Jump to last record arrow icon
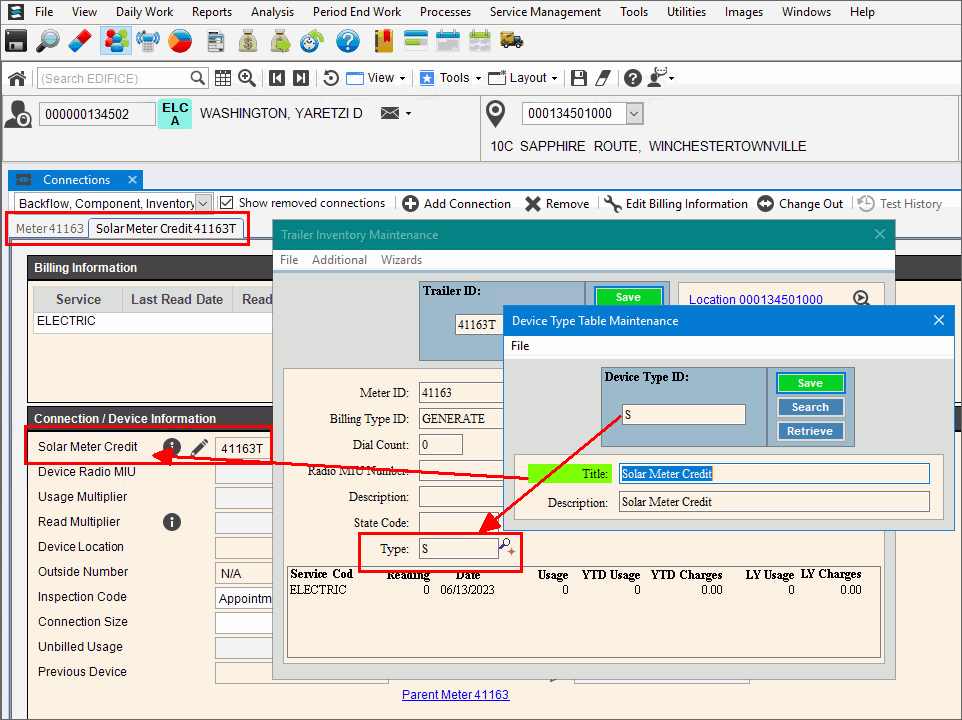Viewport: 962px width, 720px height. tap(301, 78)
